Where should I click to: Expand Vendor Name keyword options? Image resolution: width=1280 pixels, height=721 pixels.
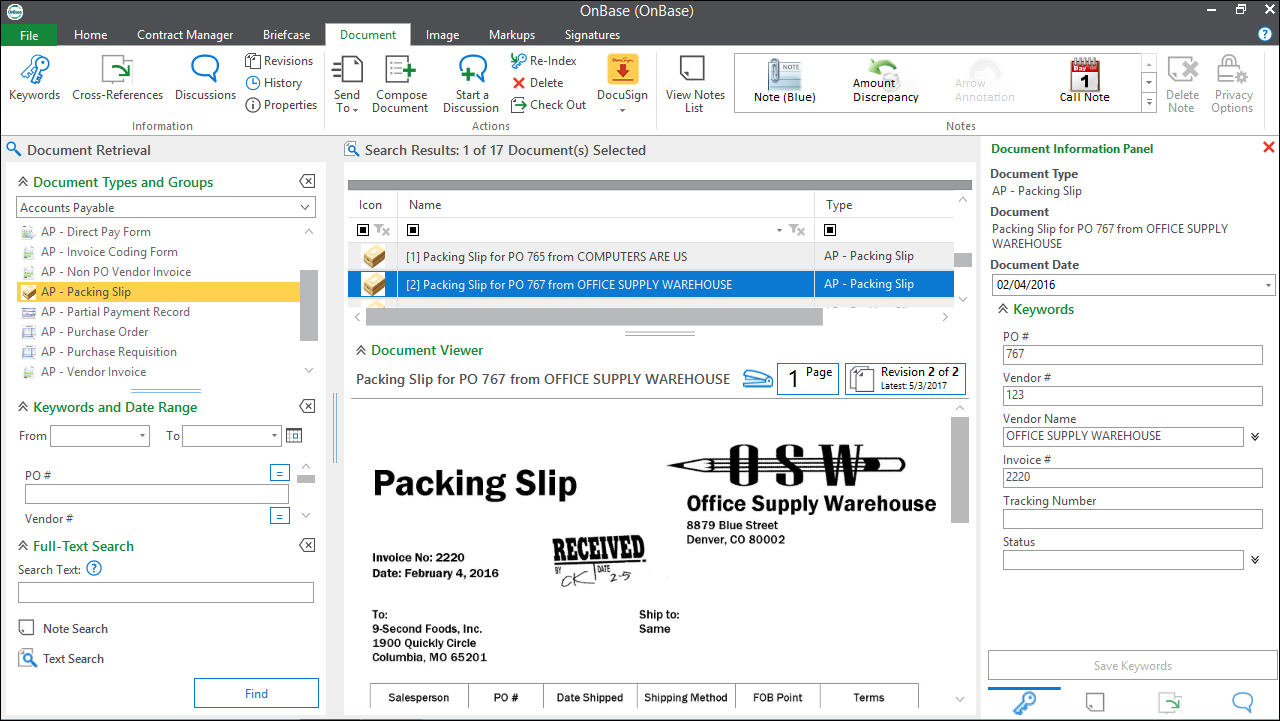(1255, 437)
